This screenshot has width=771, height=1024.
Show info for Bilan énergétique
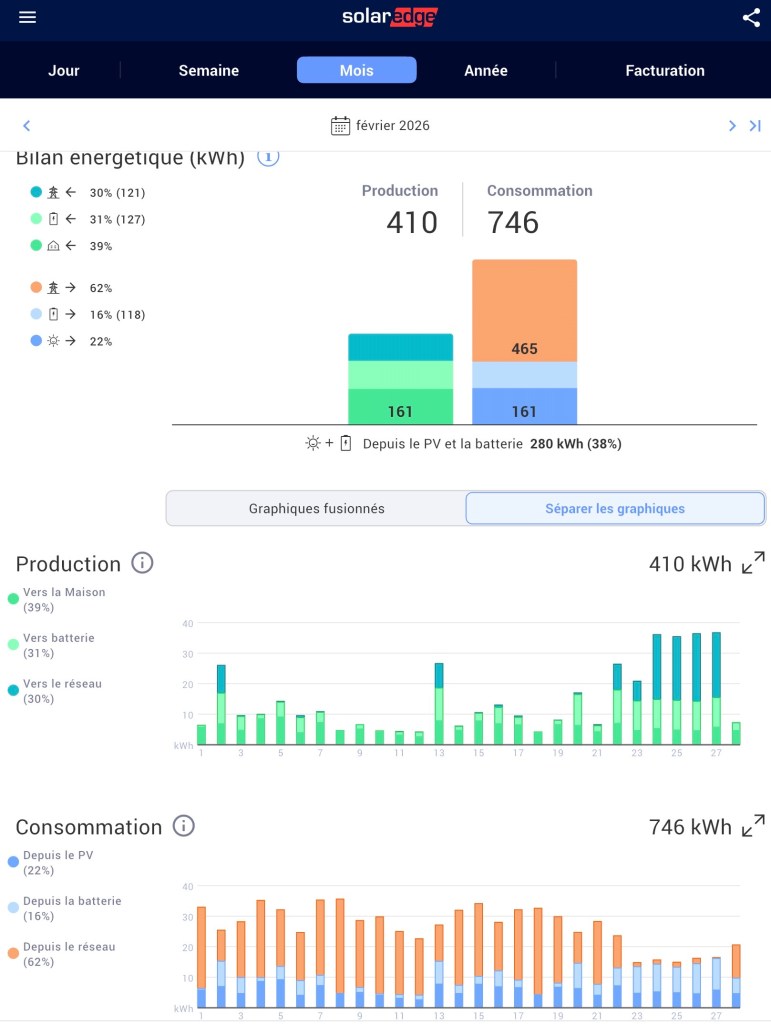click(x=268, y=157)
